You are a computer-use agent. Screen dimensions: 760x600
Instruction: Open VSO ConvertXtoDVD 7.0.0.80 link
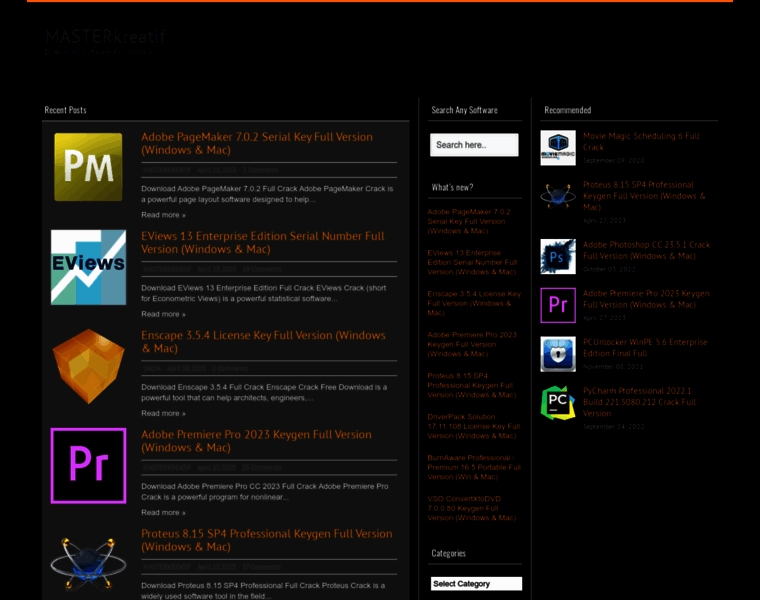472,508
